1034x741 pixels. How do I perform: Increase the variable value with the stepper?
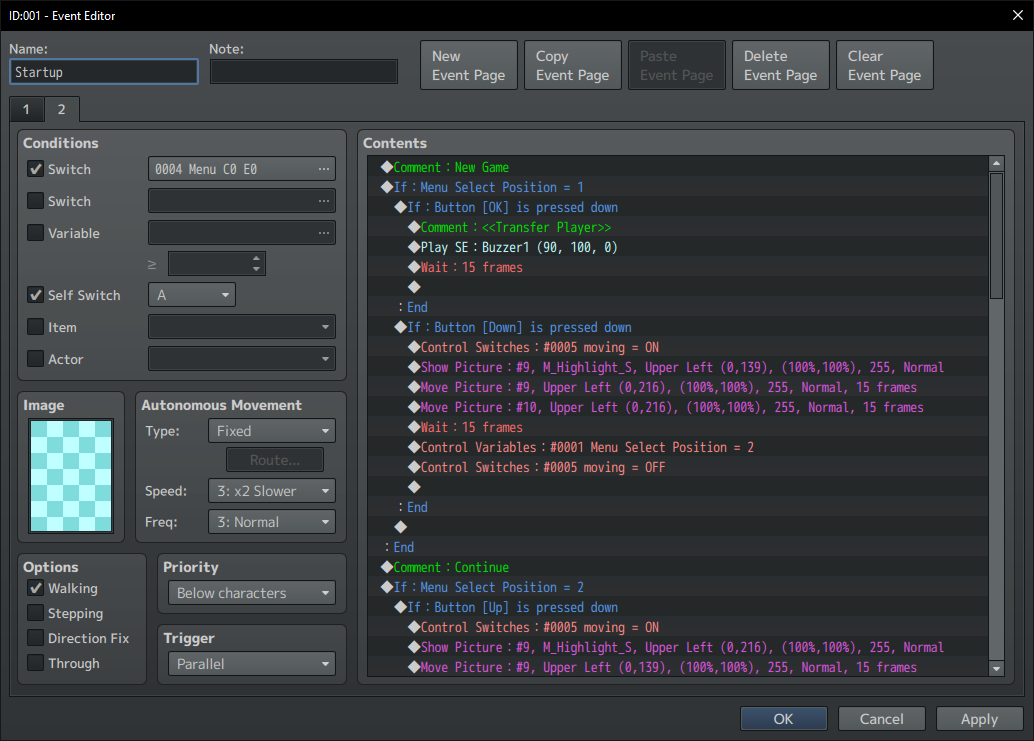point(257,258)
